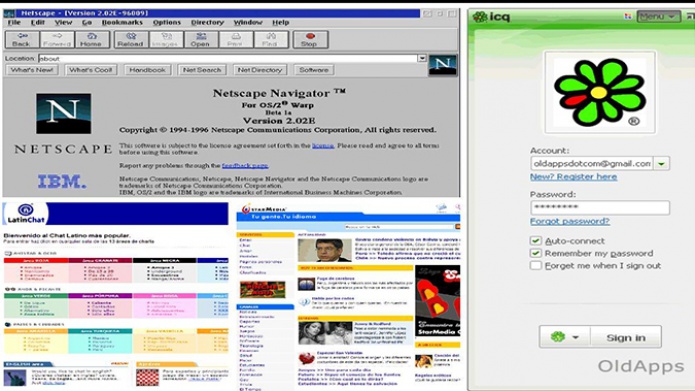This screenshot has width=695, height=391.
Task: Click the Back button in Netscape toolbar
Action: (21, 39)
